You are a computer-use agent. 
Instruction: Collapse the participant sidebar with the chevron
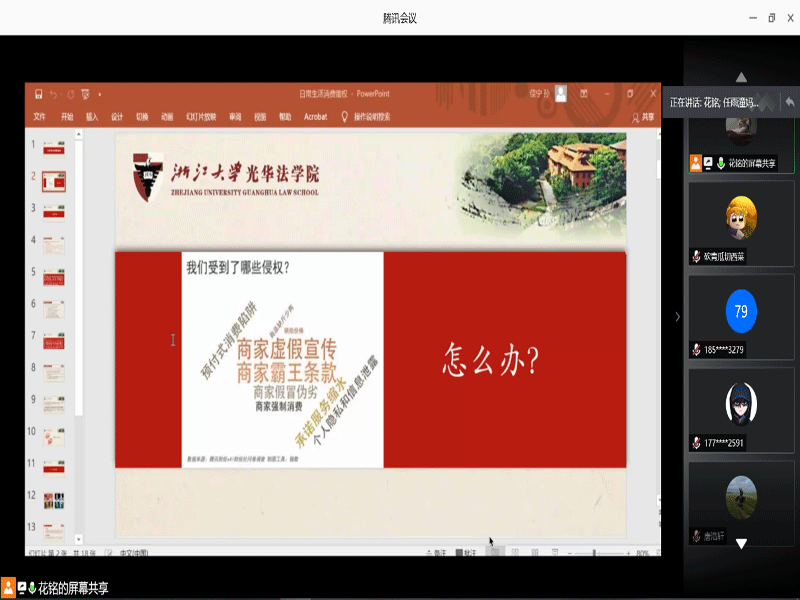pyautogui.click(x=677, y=316)
